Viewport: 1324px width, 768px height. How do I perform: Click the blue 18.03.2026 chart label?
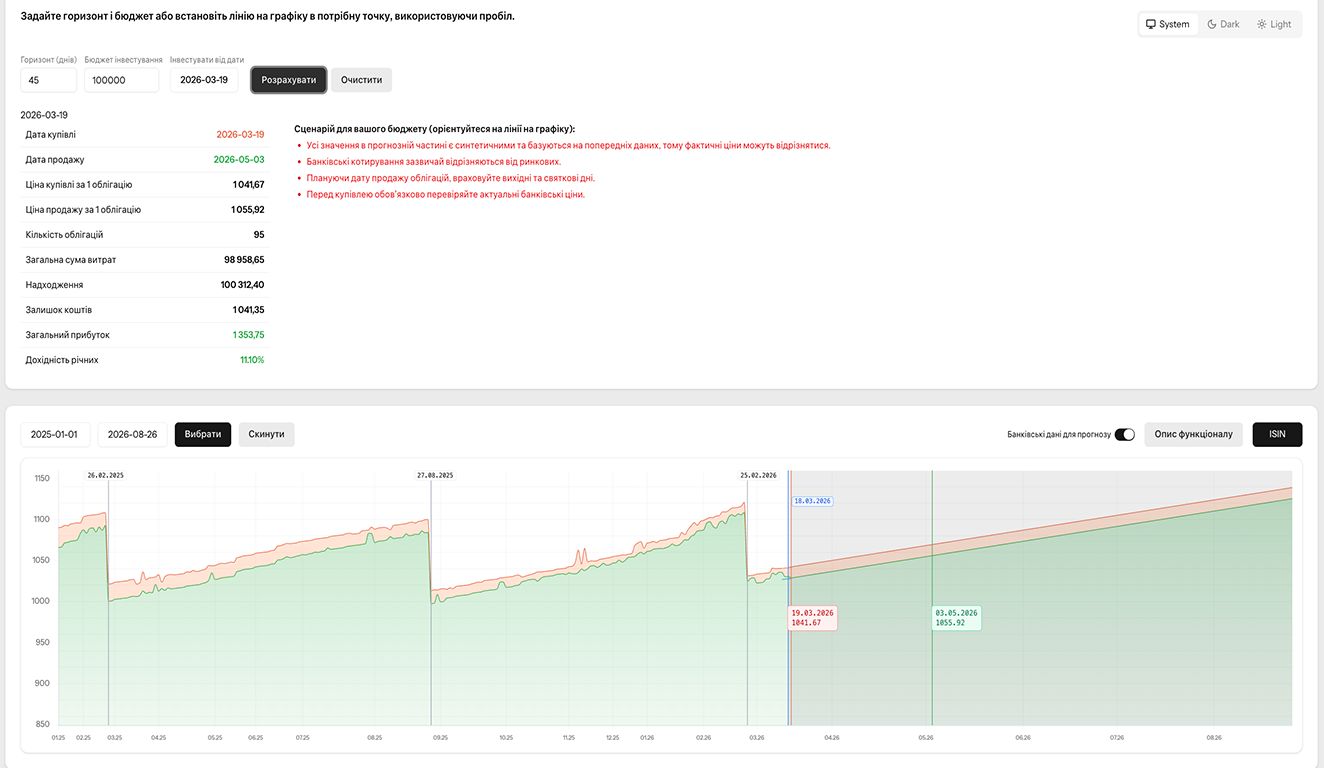click(x=813, y=498)
